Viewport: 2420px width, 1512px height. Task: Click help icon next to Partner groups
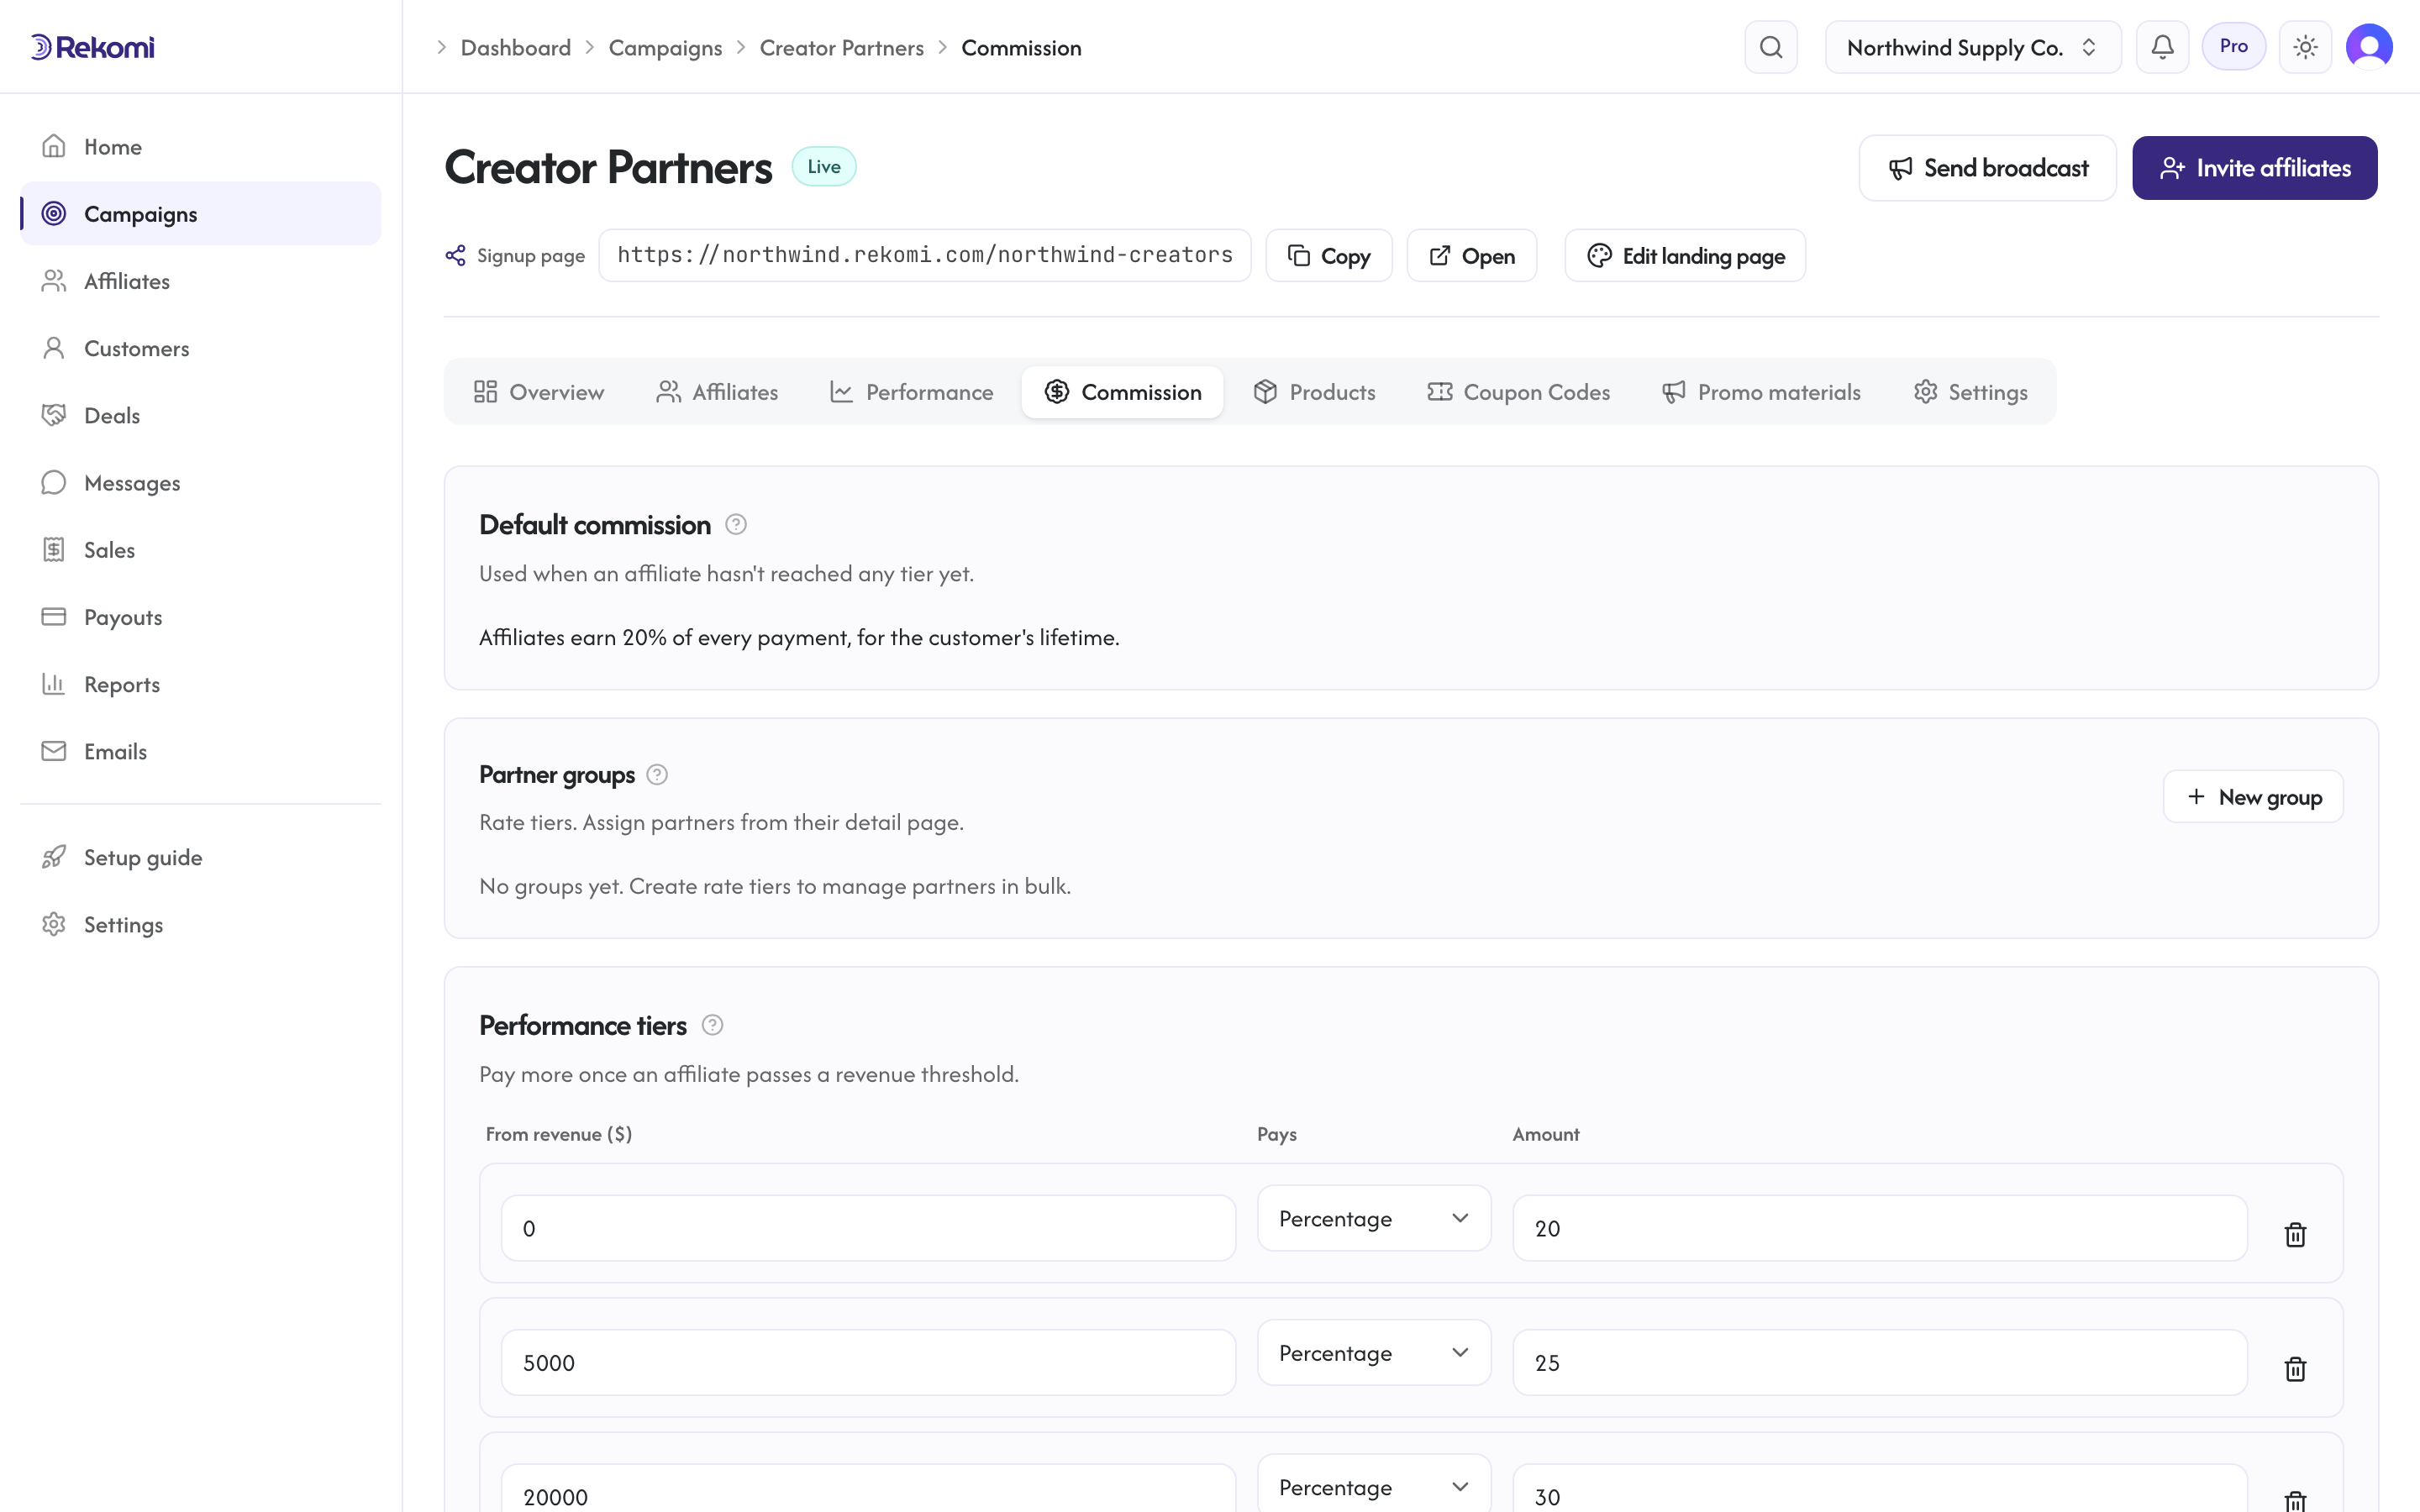[x=657, y=774]
